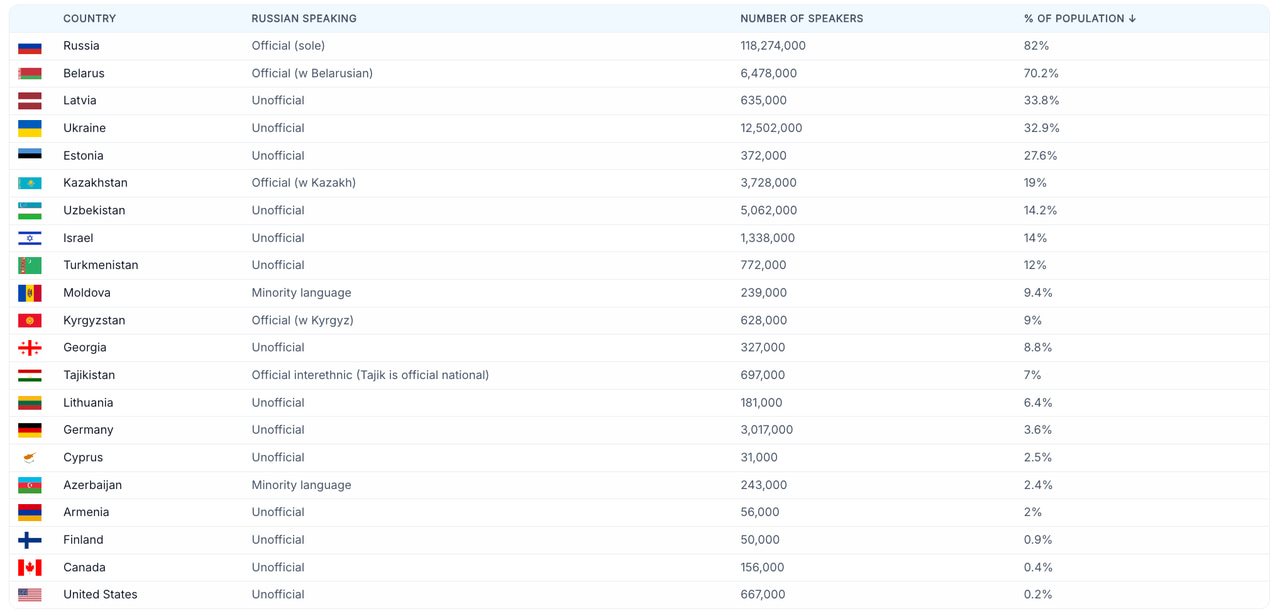Click the Kyrgyzstan flag icon
This screenshot has width=1280, height=616.
point(30,321)
